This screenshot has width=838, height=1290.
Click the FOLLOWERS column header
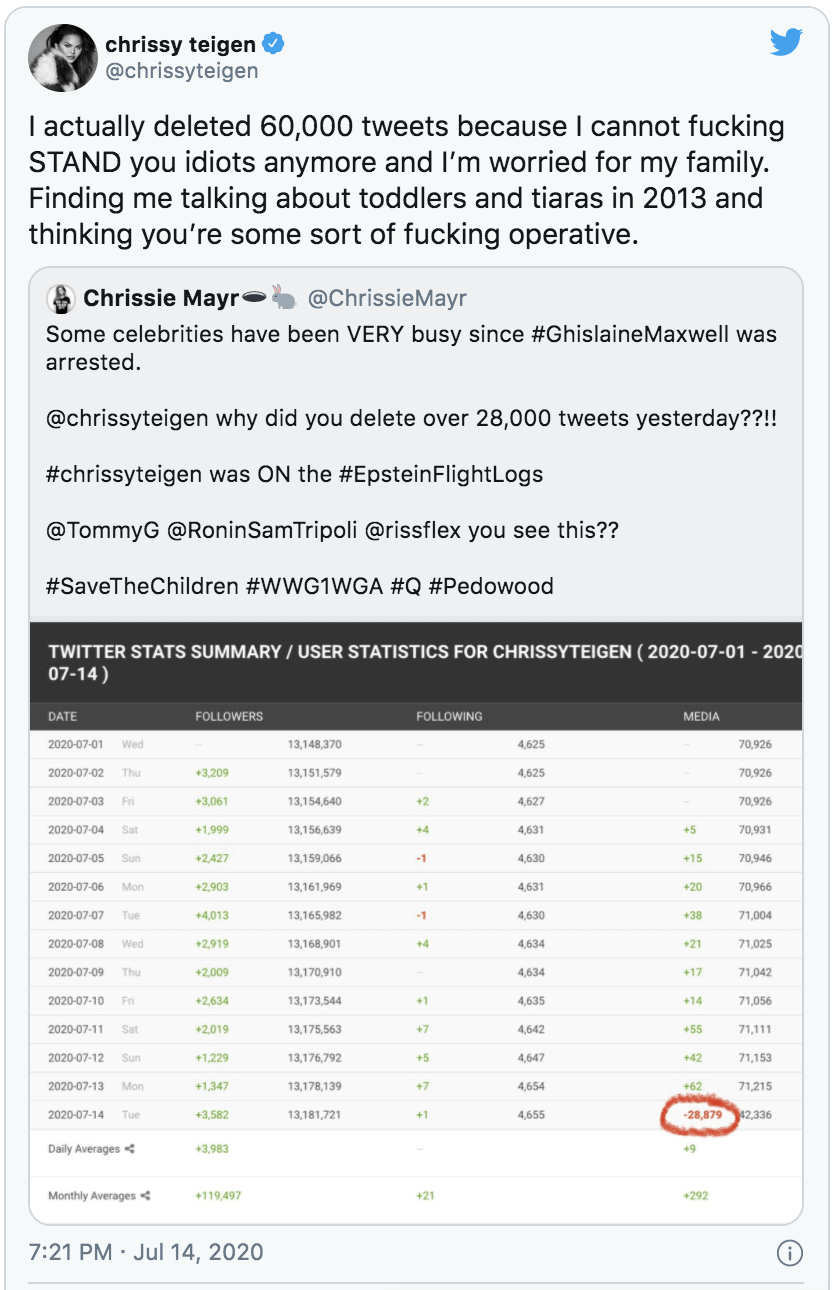[229, 716]
